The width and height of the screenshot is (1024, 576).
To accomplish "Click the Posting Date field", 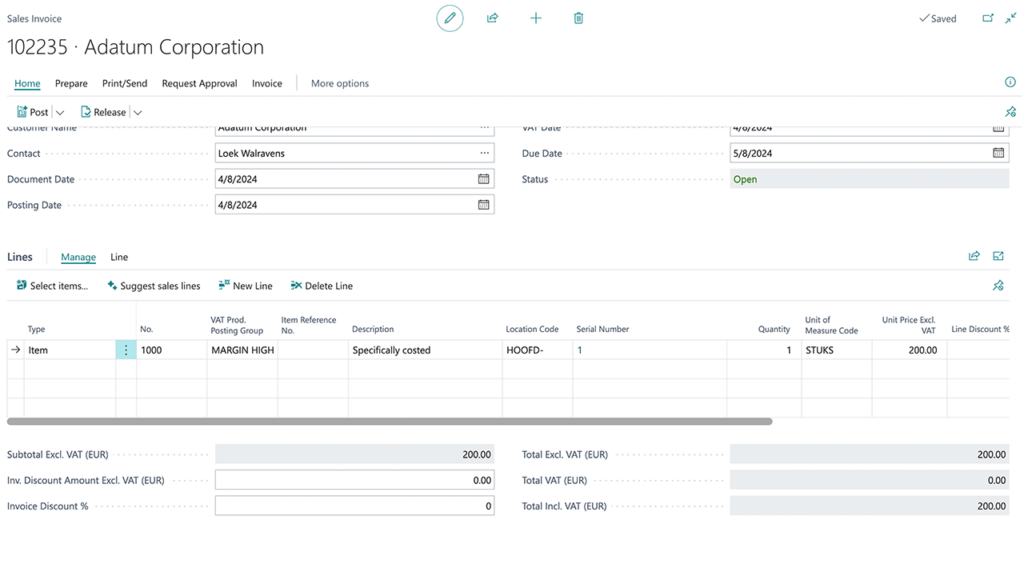I will pyautogui.click(x=355, y=205).
